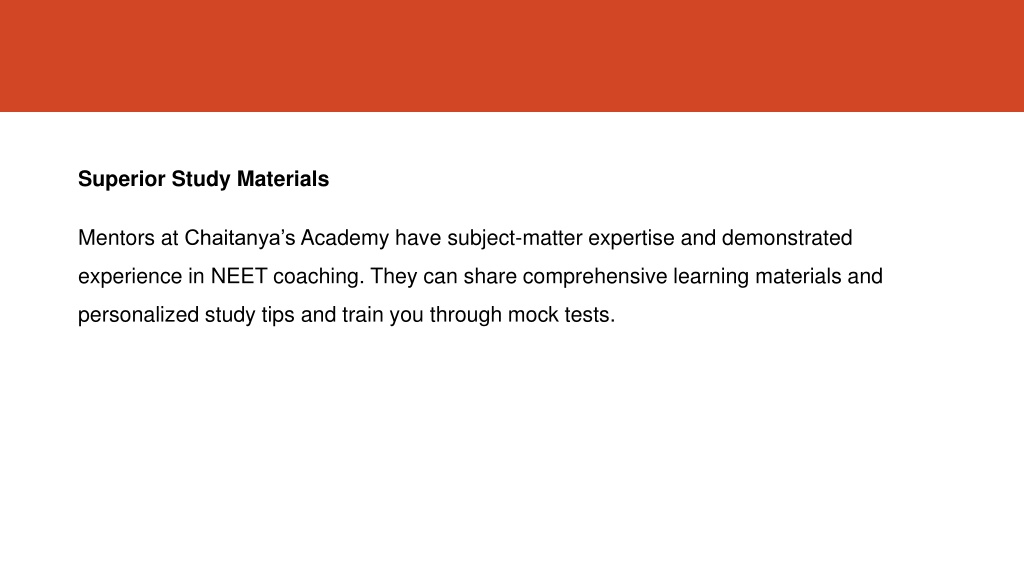This screenshot has width=1024, height=576.
Task: Click the 'Superior Study Materials' heading
Action: click(203, 179)
